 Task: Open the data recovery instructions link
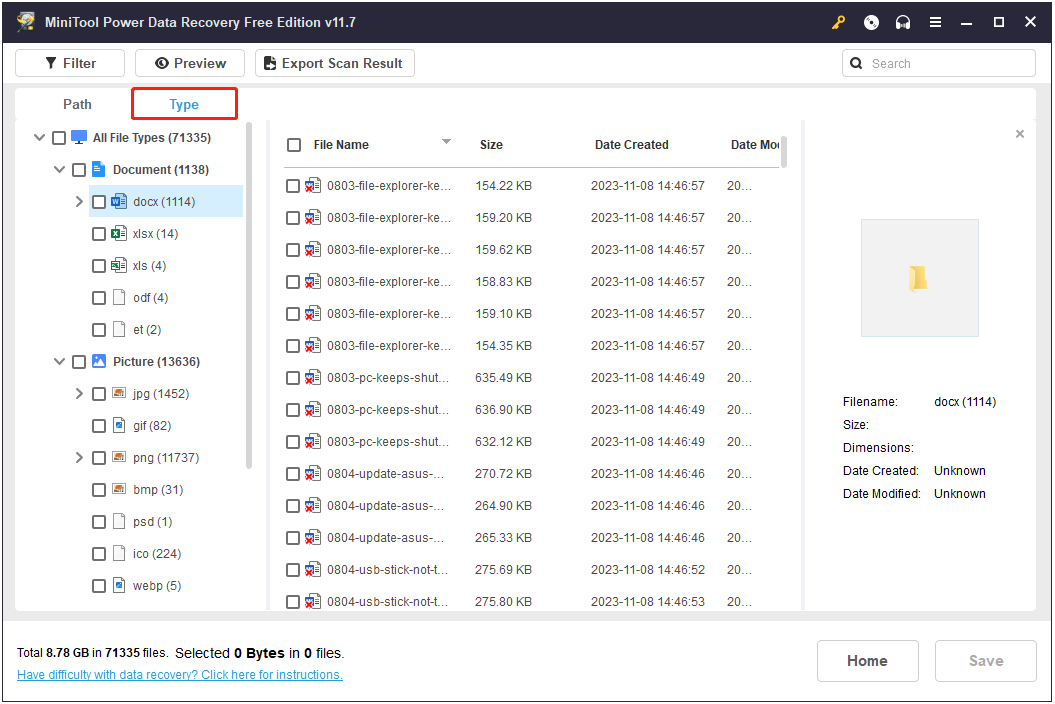click(x=172, y=674)
